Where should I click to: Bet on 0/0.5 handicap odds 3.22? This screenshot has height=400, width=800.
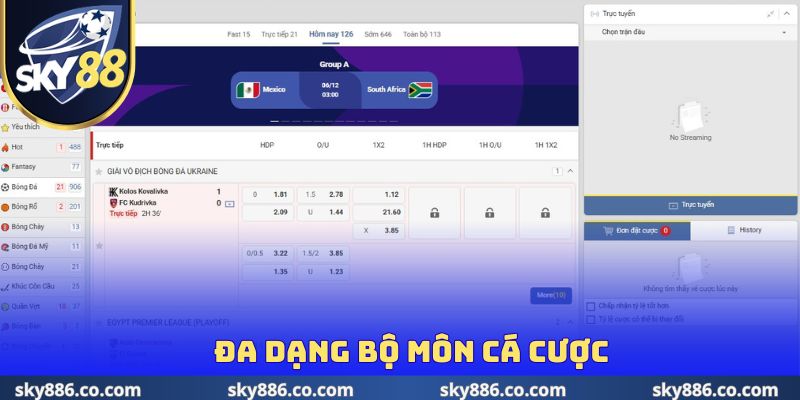coord(267,254)
